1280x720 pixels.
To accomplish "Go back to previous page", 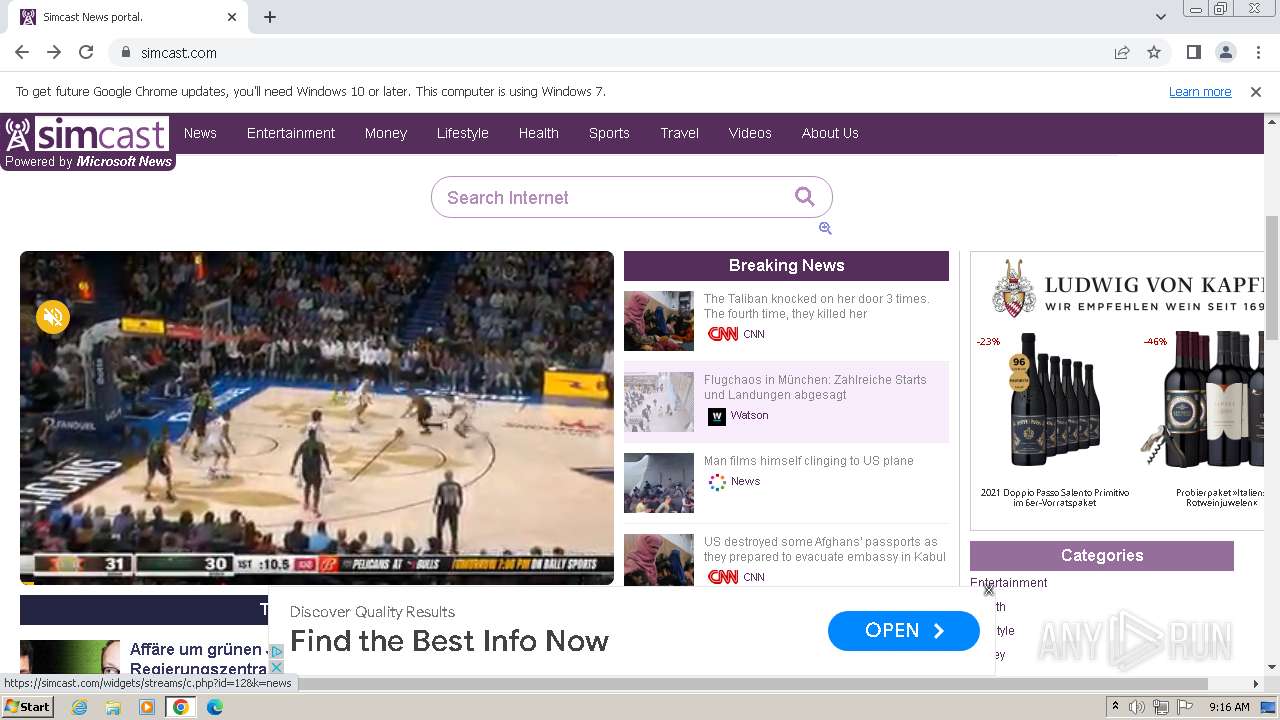I will click(22, 52).
